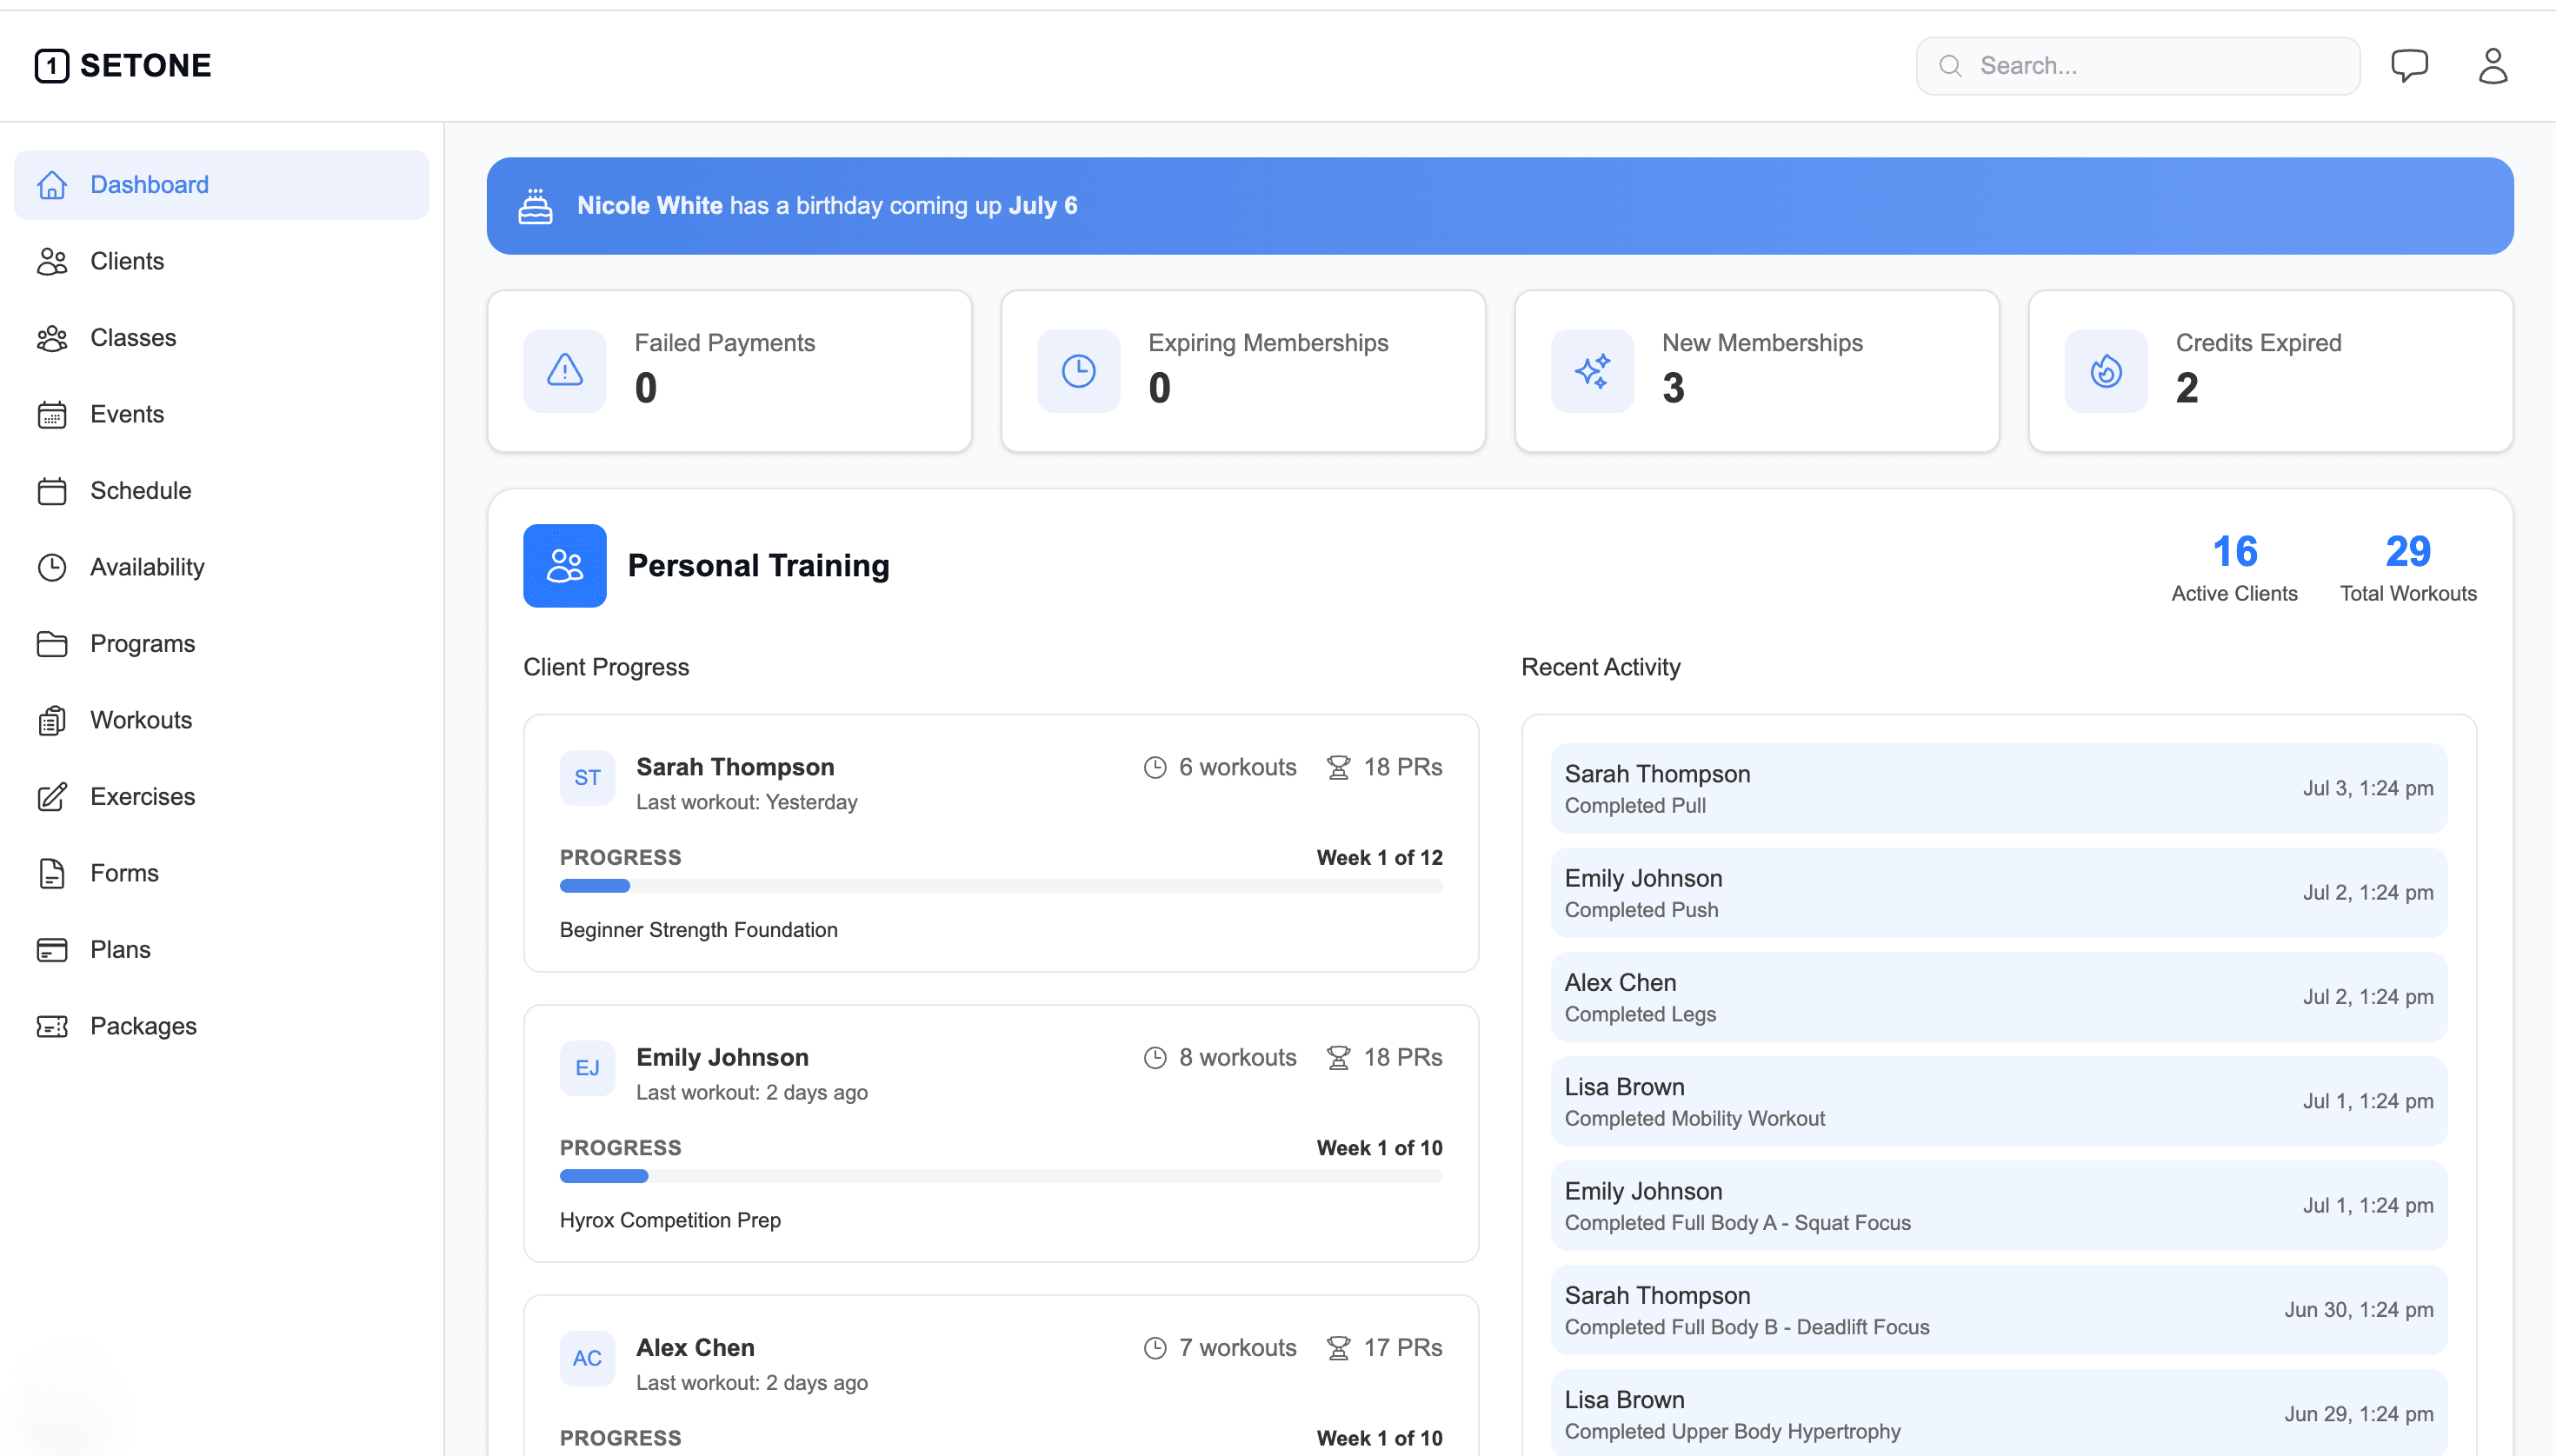Viewport: 2556px width, 1456px height.
Task: Click the Beginner Strength Foundation program label
Action: (699, 930)
